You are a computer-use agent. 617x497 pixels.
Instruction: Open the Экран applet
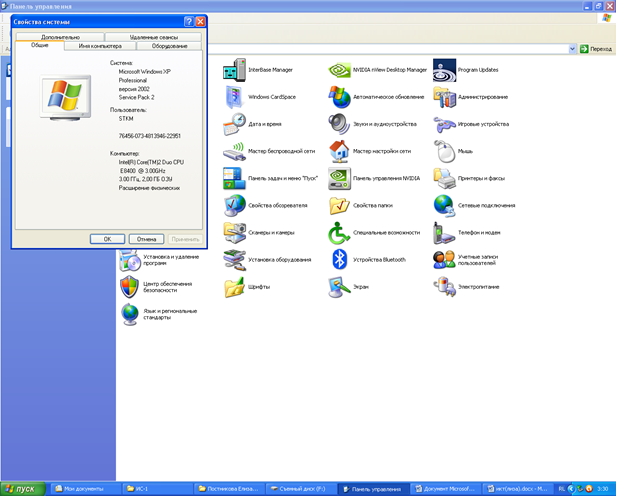coord(339,287)
